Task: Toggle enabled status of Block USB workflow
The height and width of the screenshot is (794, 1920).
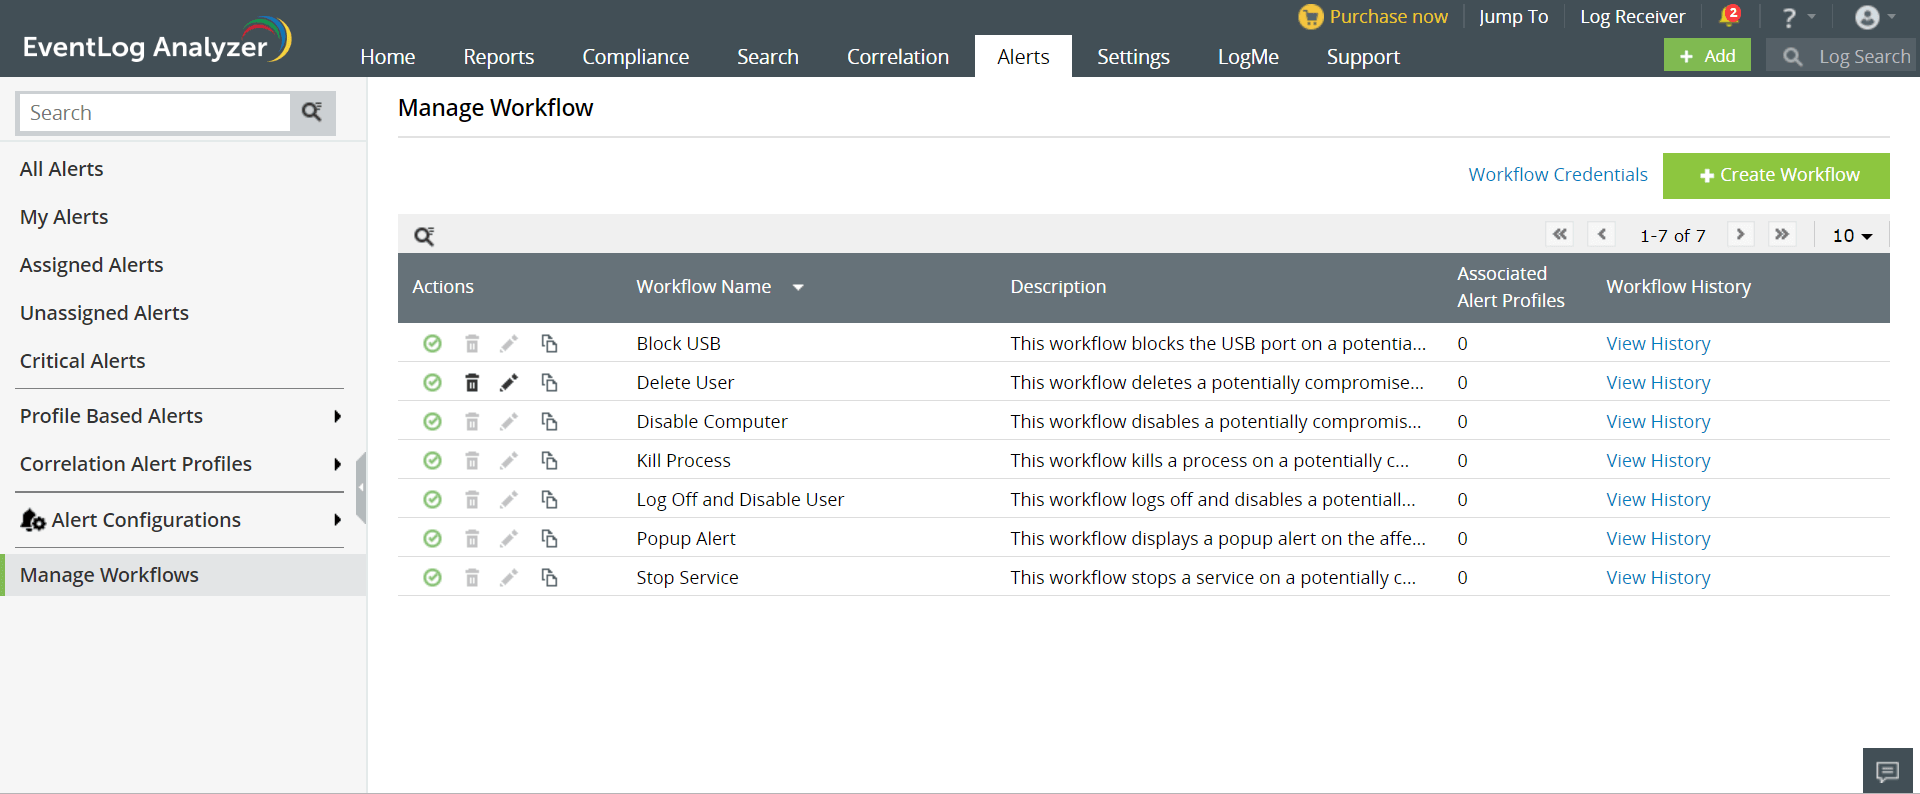Action: (432, 343)
